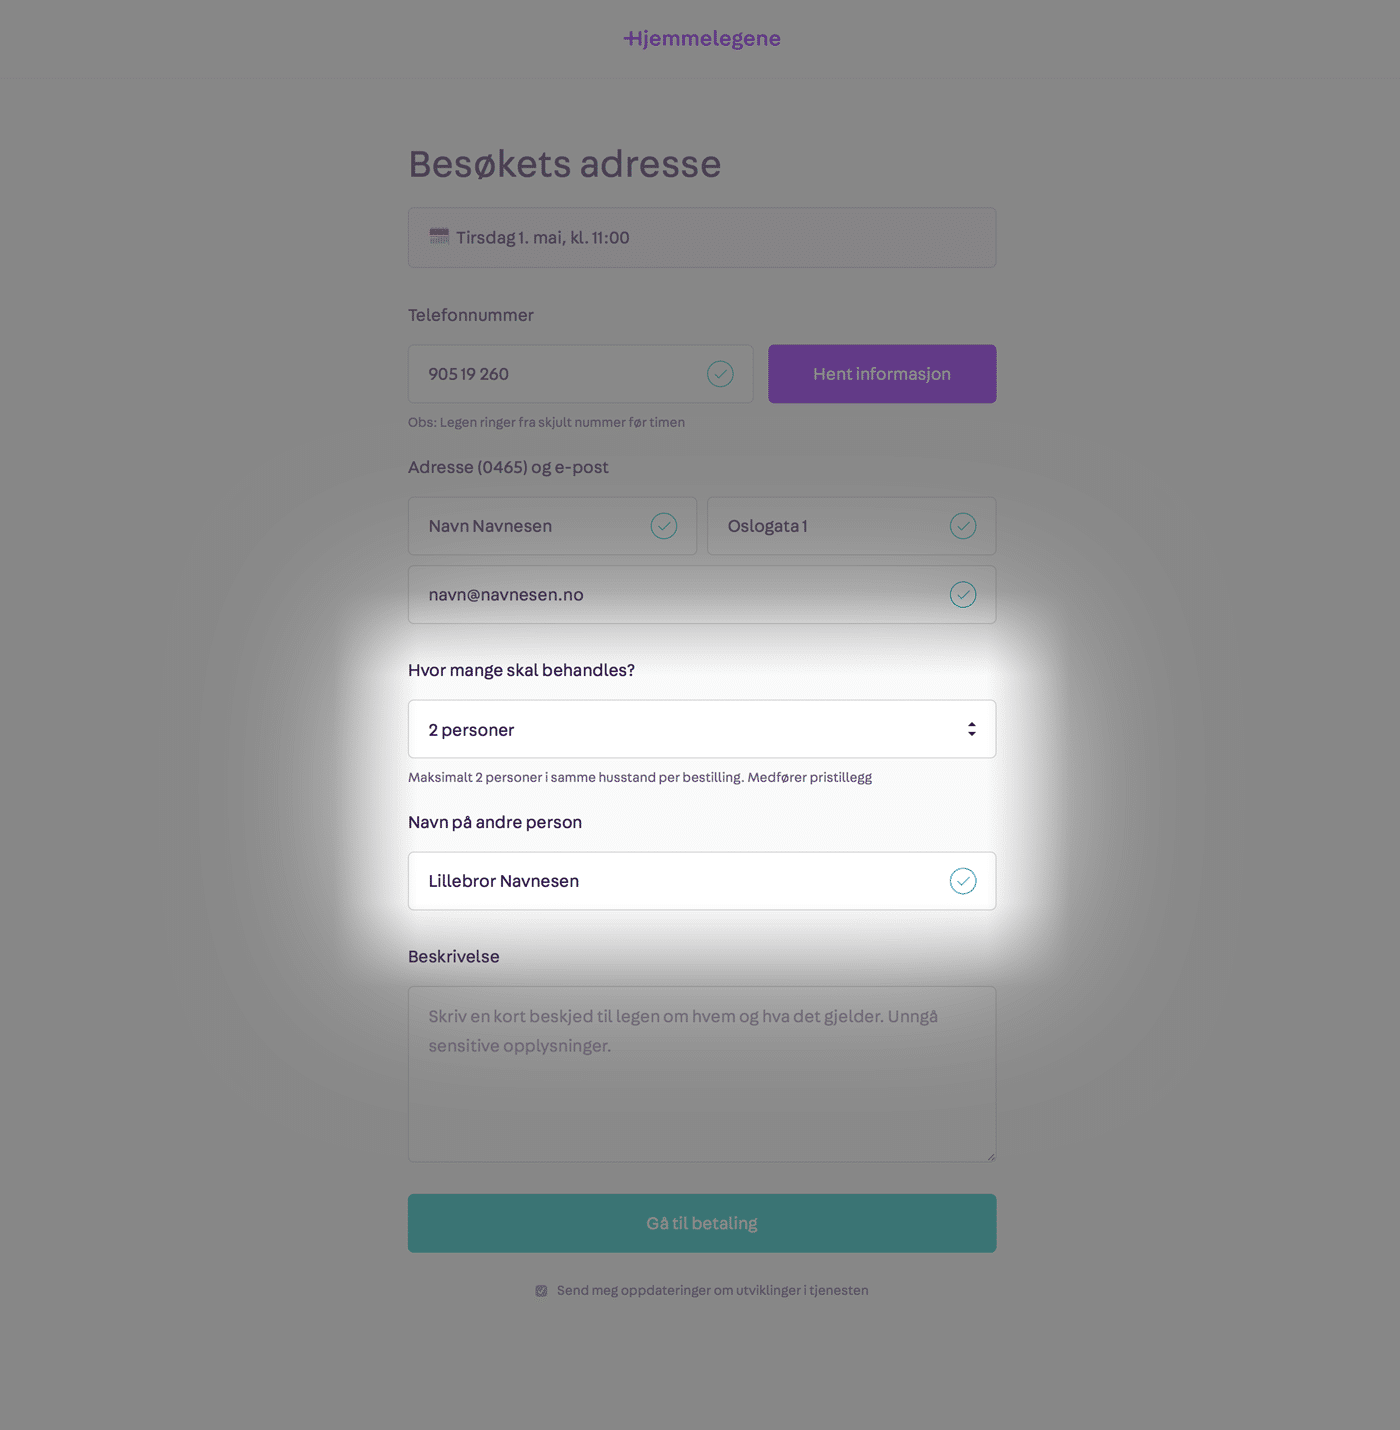Click the Lillebror Navnesen second person field
The image size is (1400, 1430).
[x=702, y=881]
